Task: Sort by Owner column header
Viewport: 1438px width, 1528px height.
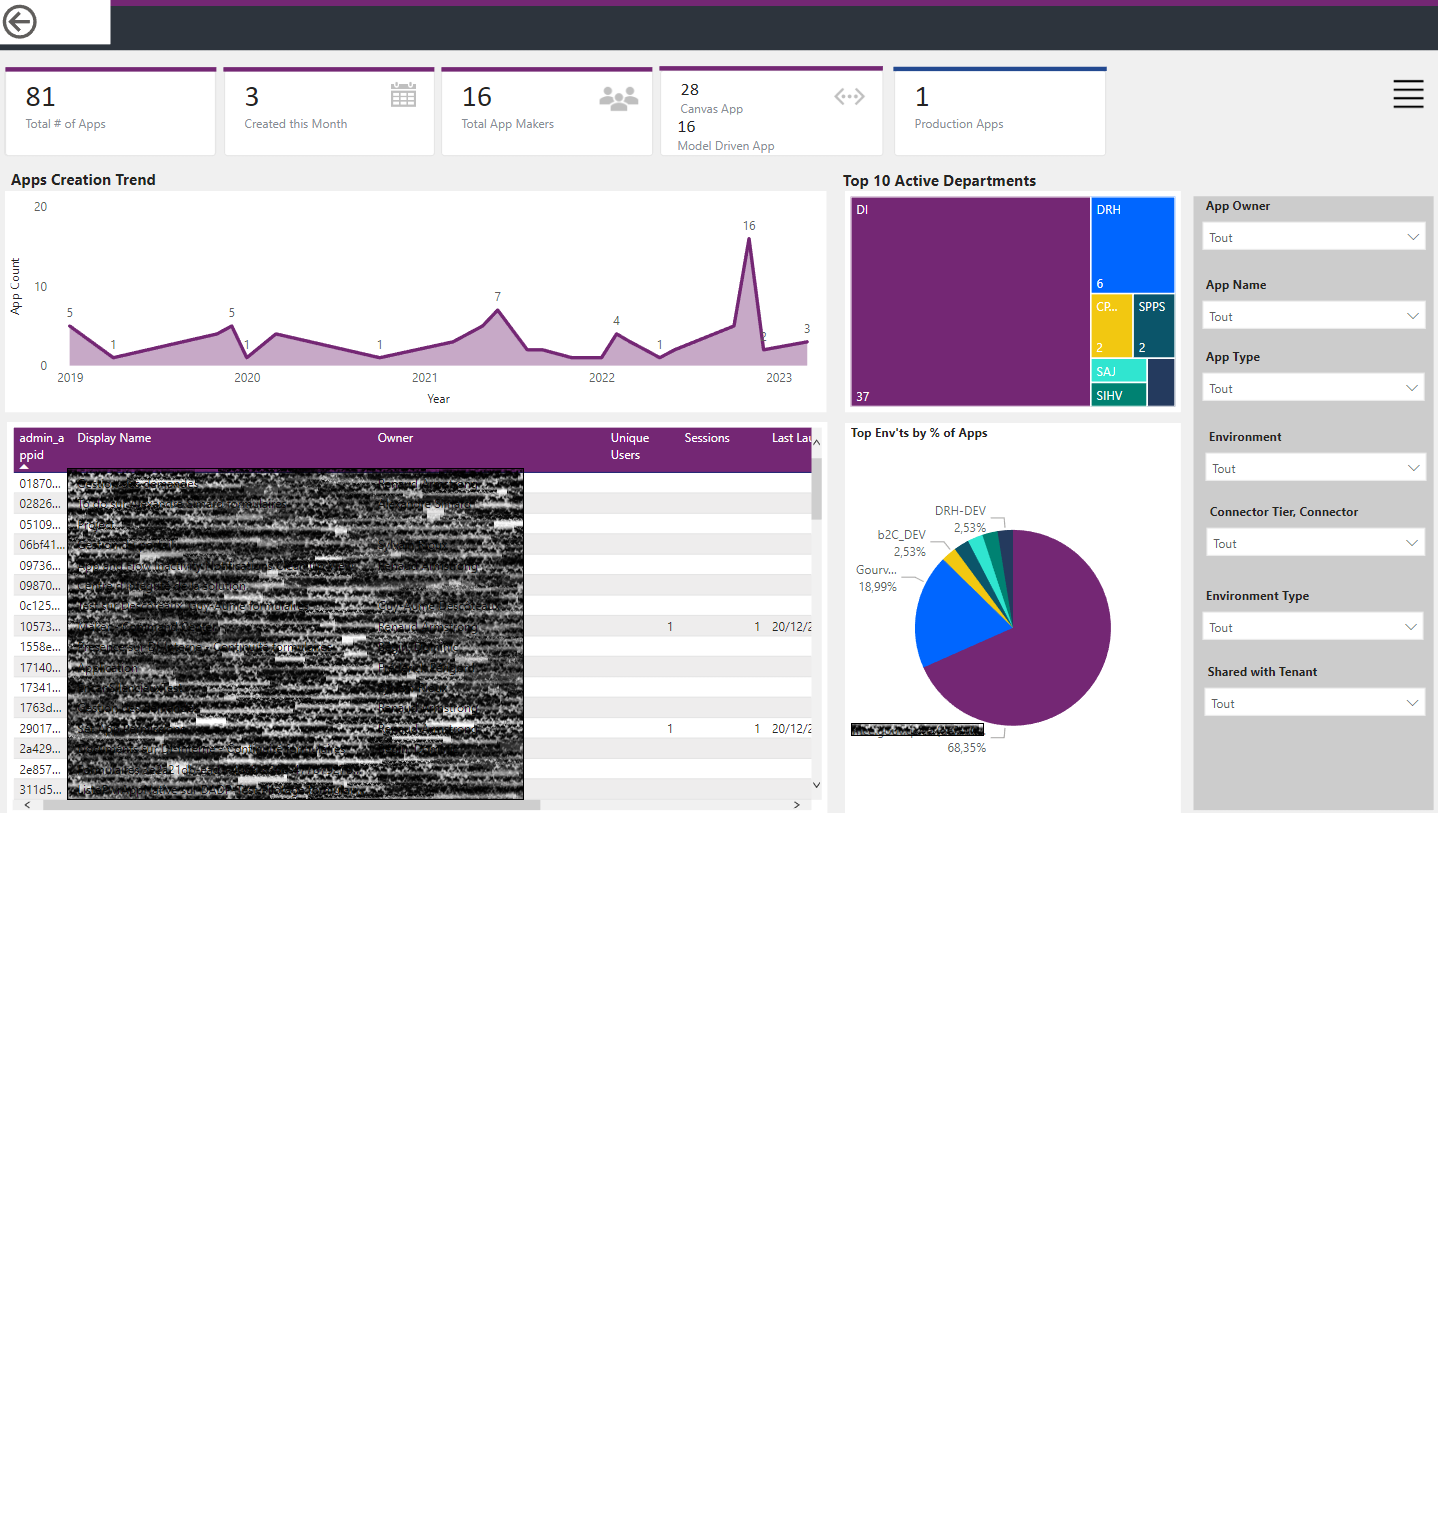Action: 395,438
